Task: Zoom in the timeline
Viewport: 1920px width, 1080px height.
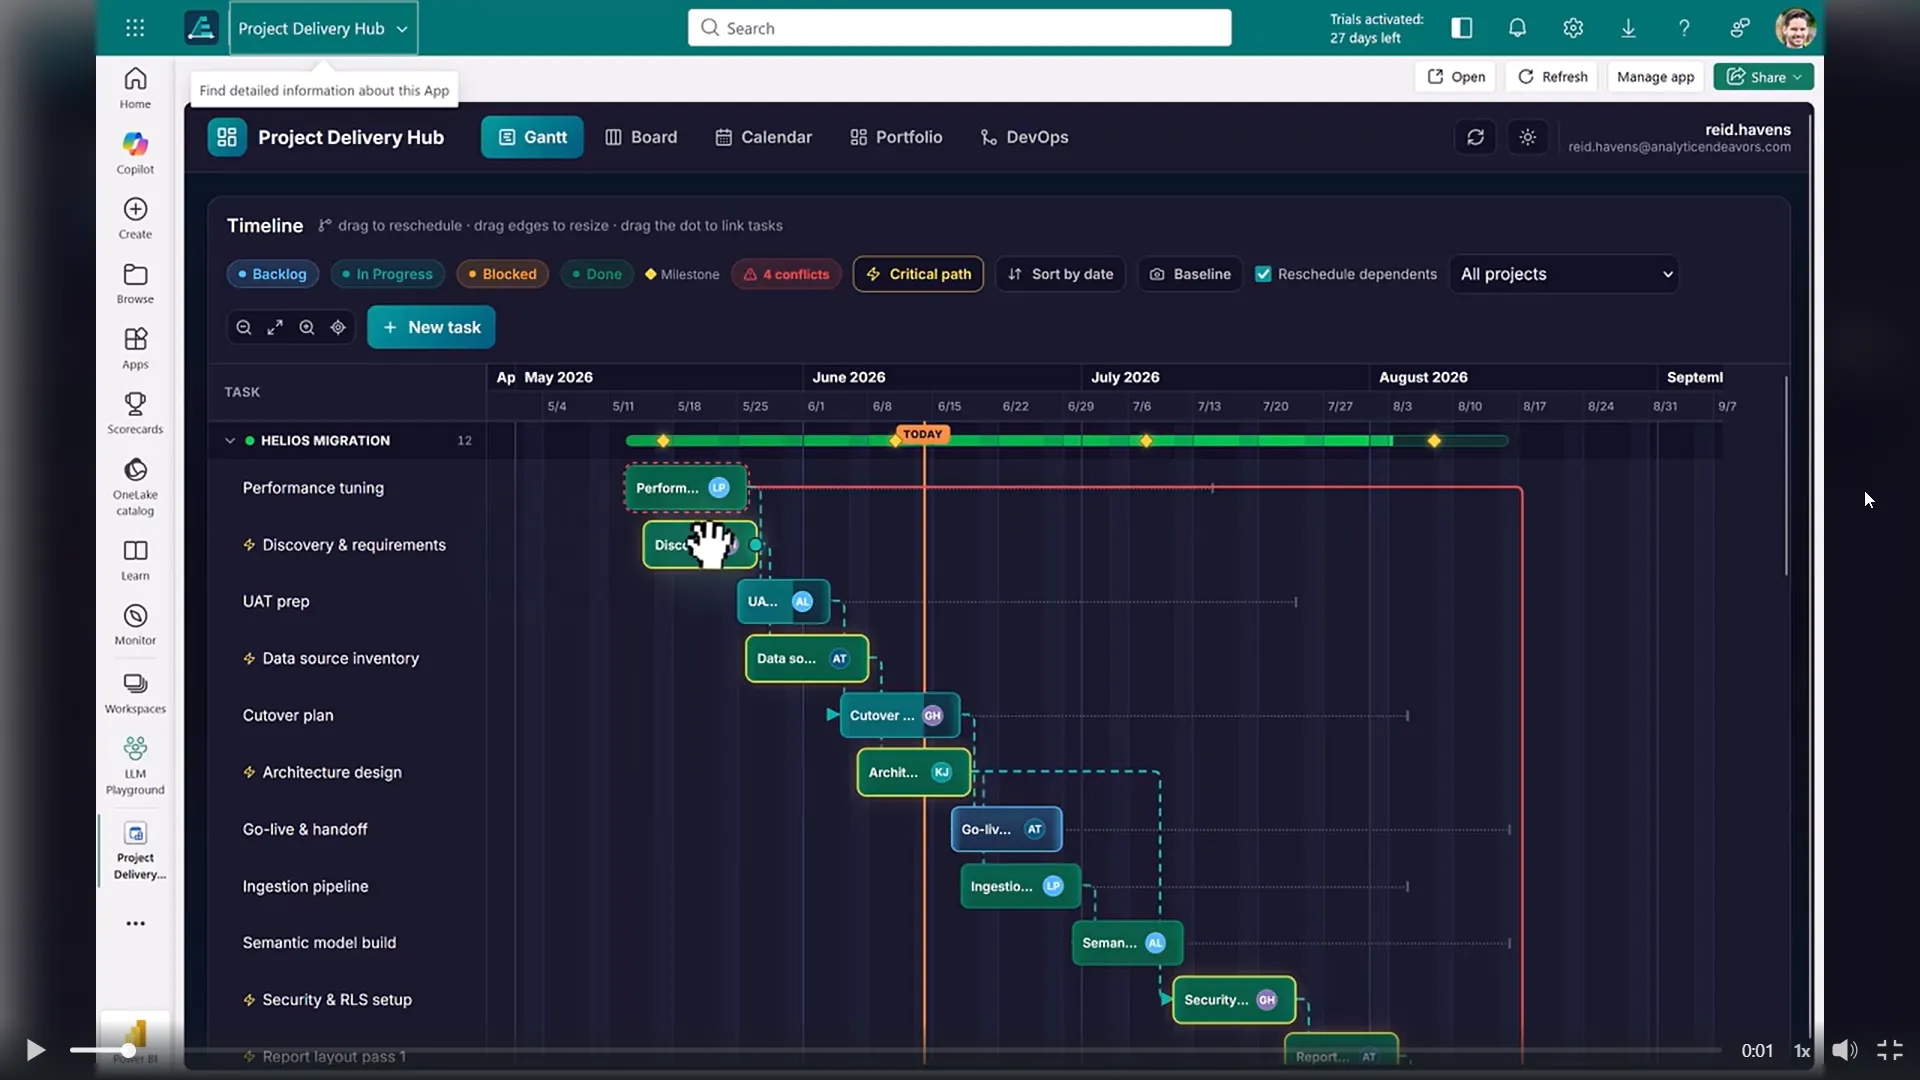Action: pyautogui.click(x=307, y=327)
